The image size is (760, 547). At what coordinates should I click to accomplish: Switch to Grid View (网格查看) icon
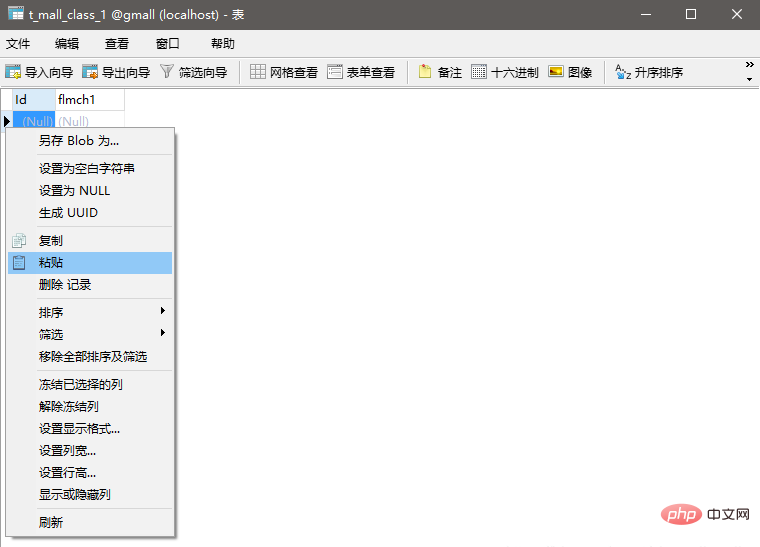tap(257, 72)
